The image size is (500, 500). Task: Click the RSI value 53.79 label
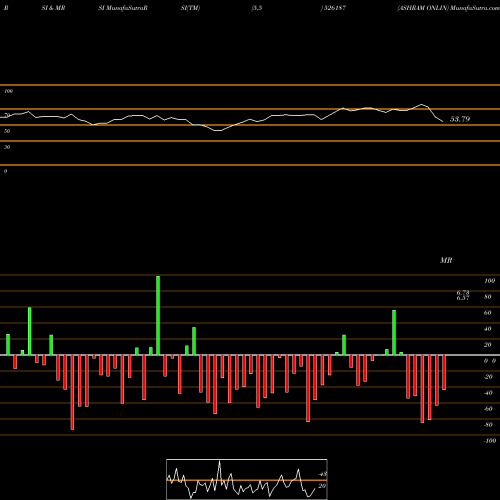tap(460, 119)
